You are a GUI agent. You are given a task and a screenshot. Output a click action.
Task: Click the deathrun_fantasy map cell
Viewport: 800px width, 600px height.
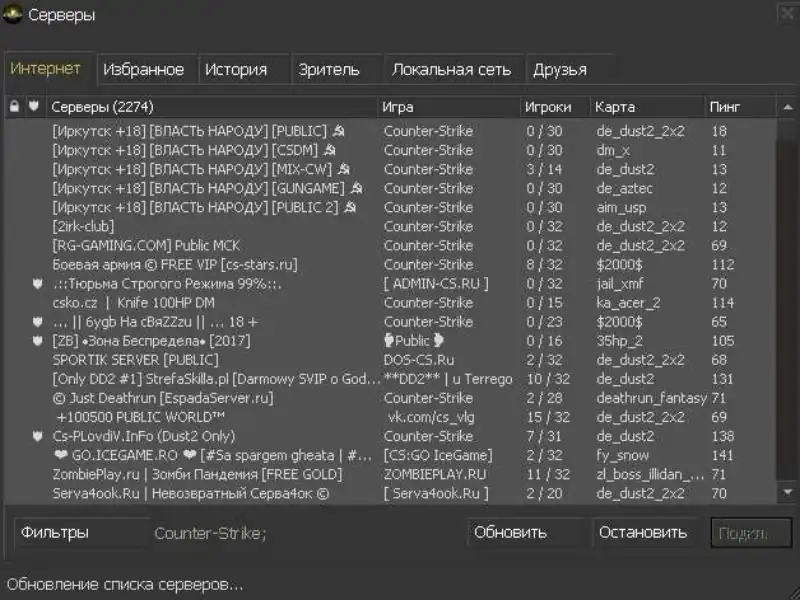pos(652,398)
